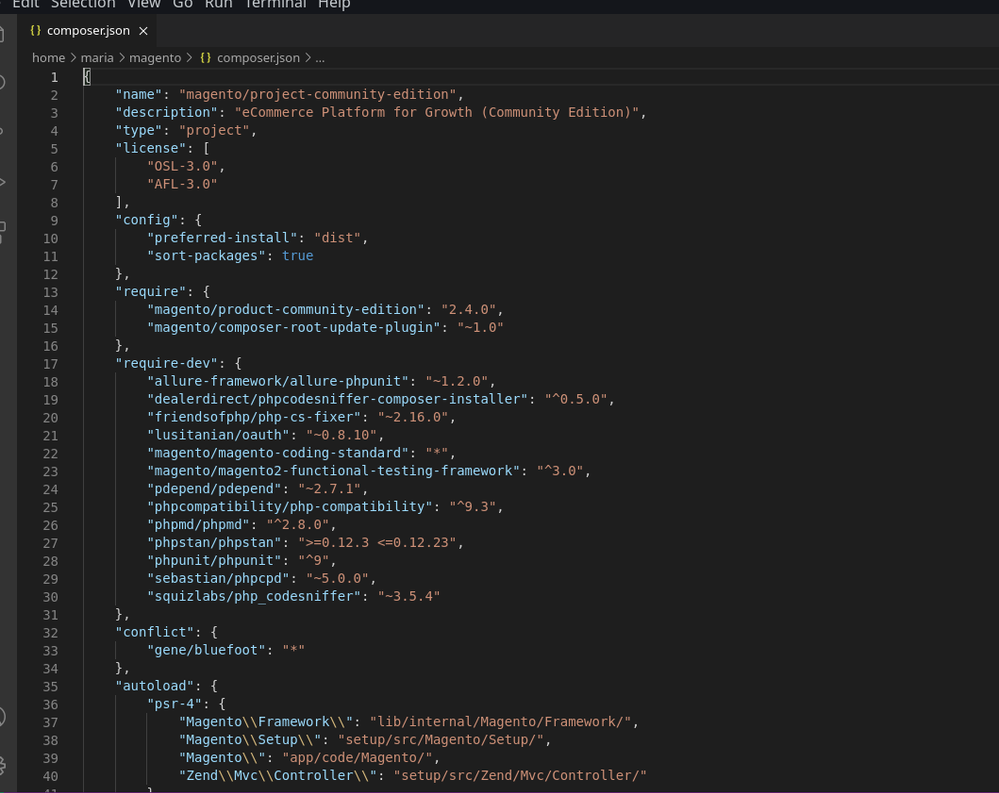Click "magento/magento2-functional-testing-framework" package name
Image resolution: width=999 pixels, height=793 pixels.
[334, 471]
